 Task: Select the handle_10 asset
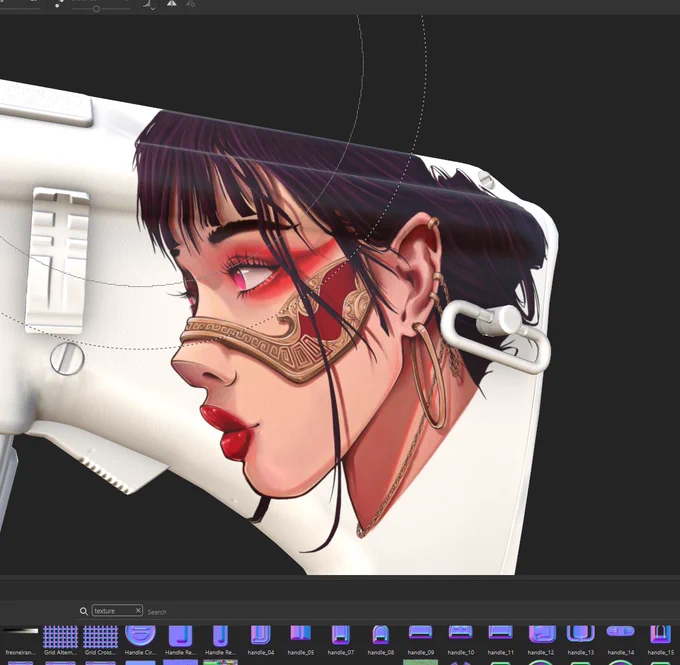pos(460,634)
